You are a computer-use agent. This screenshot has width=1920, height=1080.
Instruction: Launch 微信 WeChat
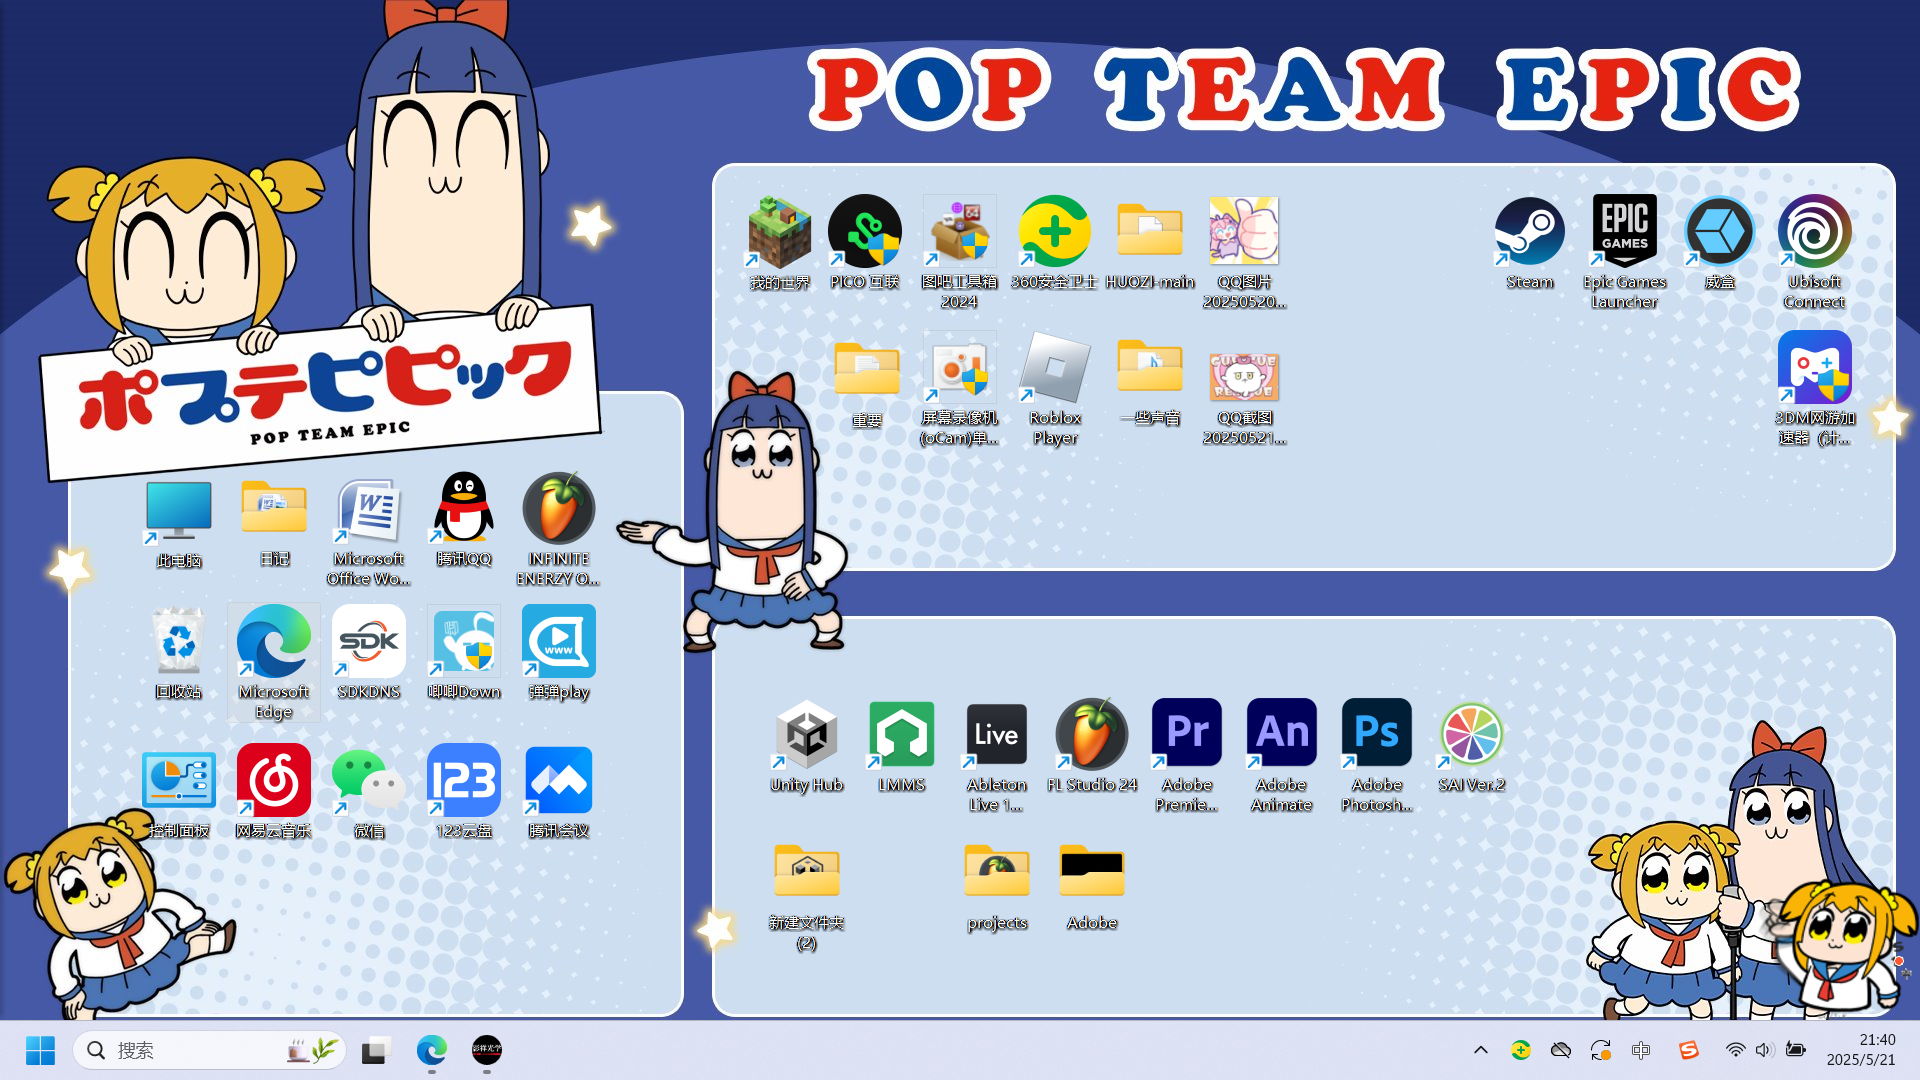(x=369, y=793)
